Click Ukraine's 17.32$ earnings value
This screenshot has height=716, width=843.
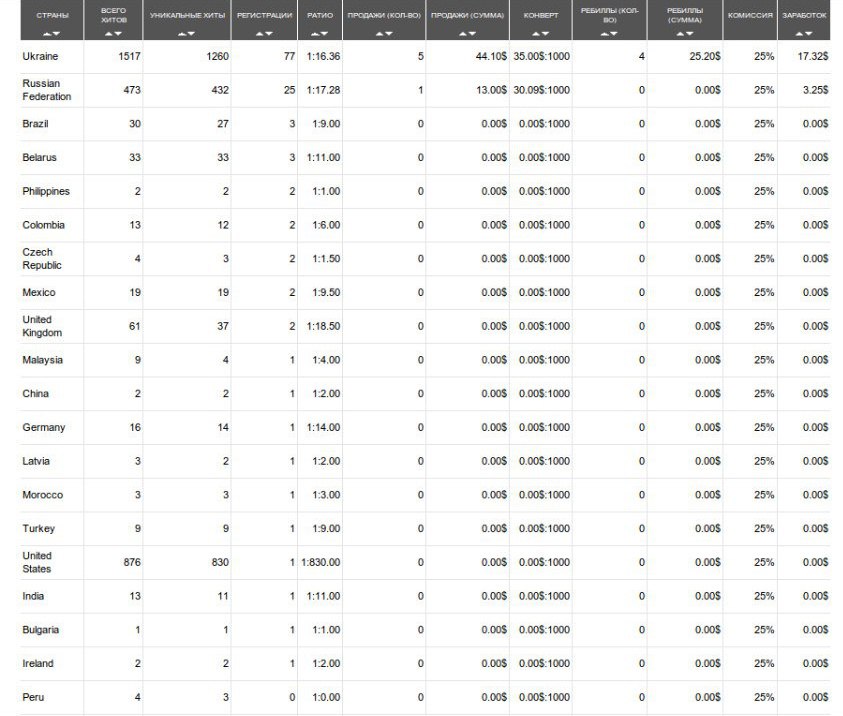[x=812, y=56]
